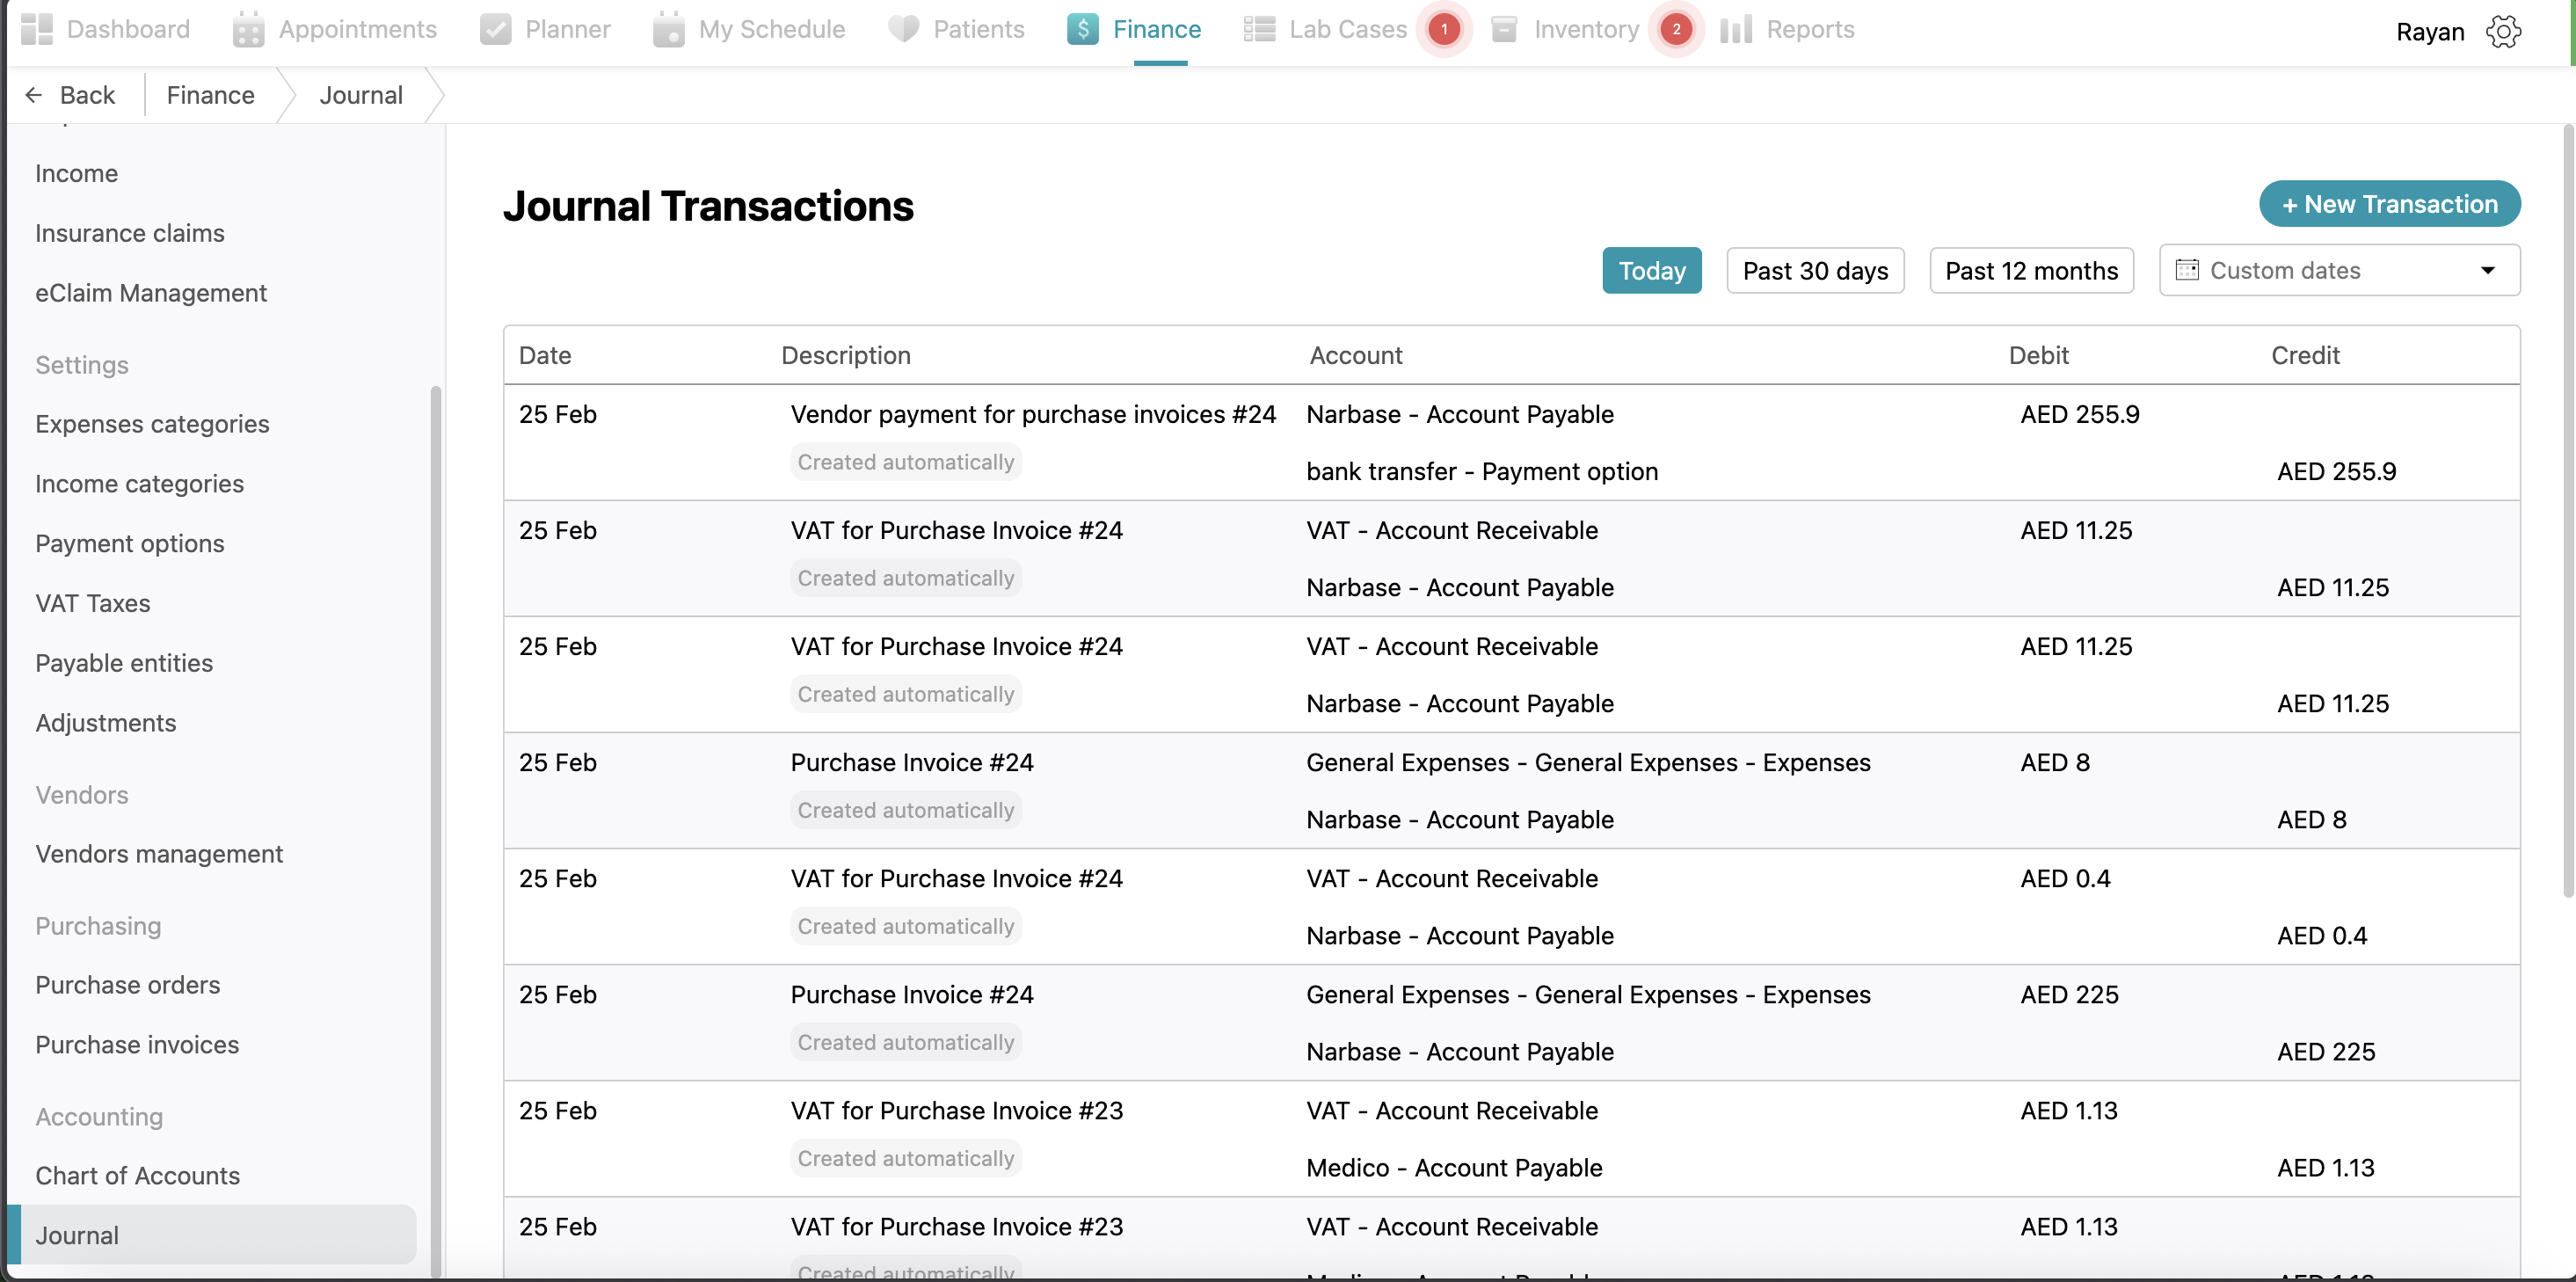Screen dimensions: 2576x1282
Task: Switch filter to Past 12 months
Action: [2030, 271]
